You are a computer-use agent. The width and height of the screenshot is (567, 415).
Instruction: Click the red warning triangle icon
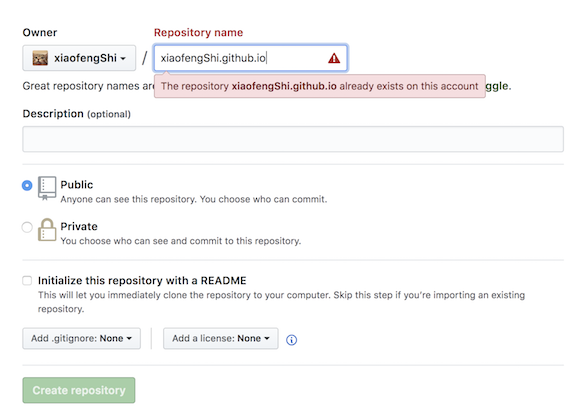(334, 58)
